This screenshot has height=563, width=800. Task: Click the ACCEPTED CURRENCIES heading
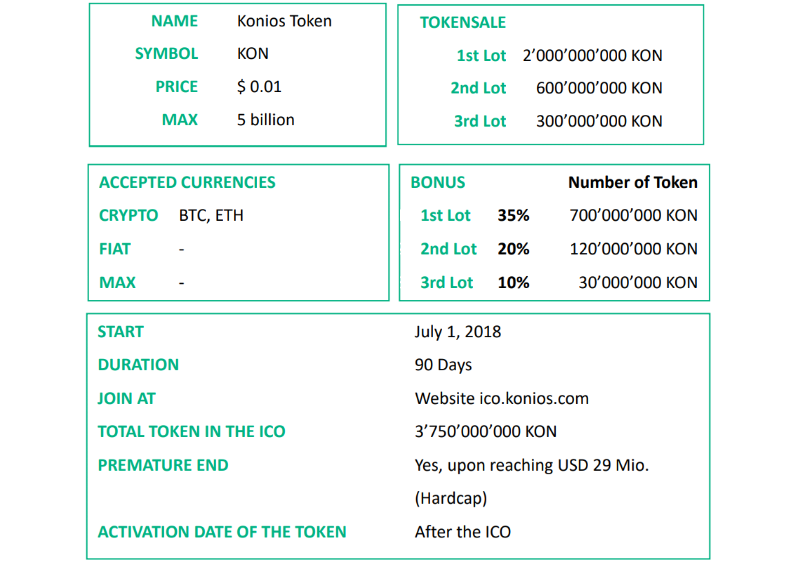[x=187, y=182]
